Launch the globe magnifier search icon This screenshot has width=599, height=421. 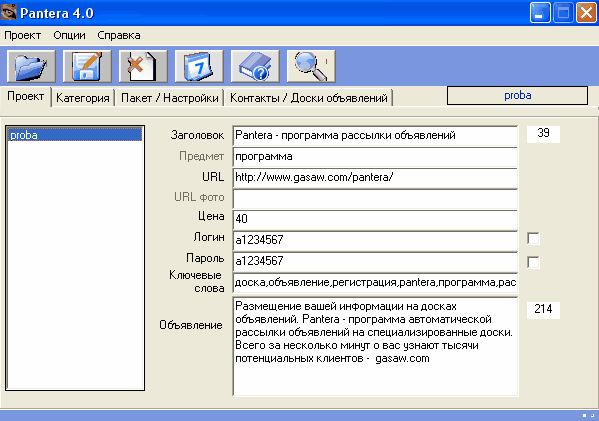click(311, 66)
